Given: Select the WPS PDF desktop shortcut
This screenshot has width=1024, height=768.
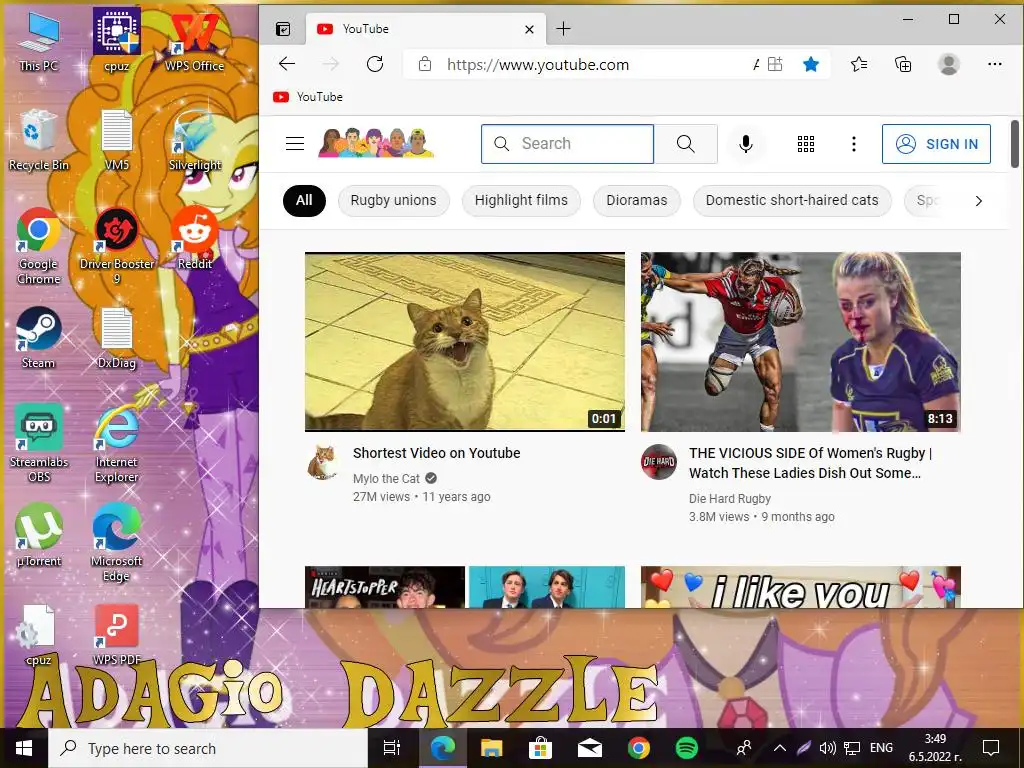Looking at the screenshot, I should point(117,635).
